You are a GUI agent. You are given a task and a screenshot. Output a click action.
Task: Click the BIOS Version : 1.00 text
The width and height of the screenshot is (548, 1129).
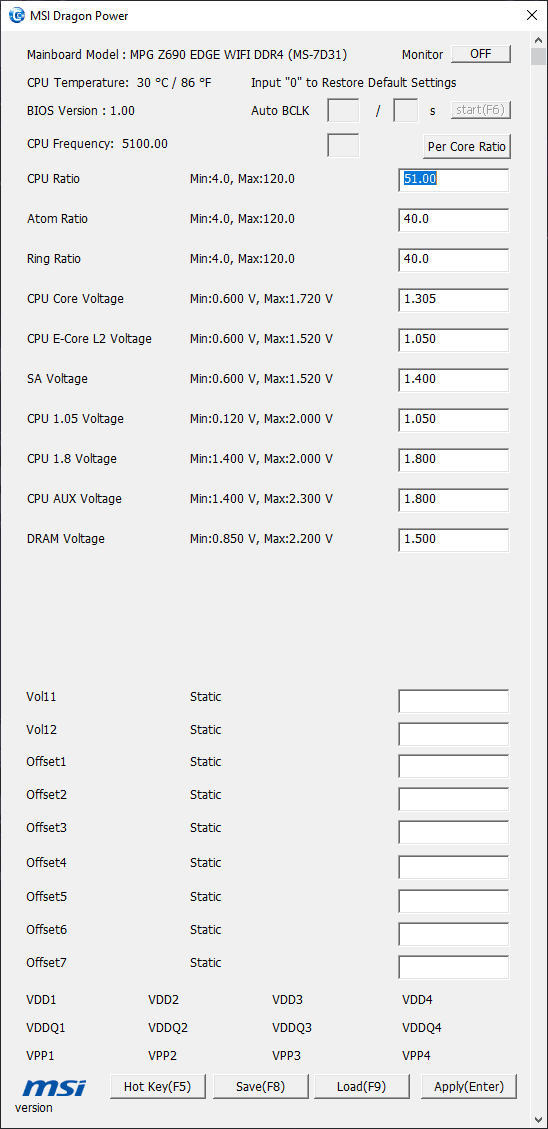(x=81, y=111)
